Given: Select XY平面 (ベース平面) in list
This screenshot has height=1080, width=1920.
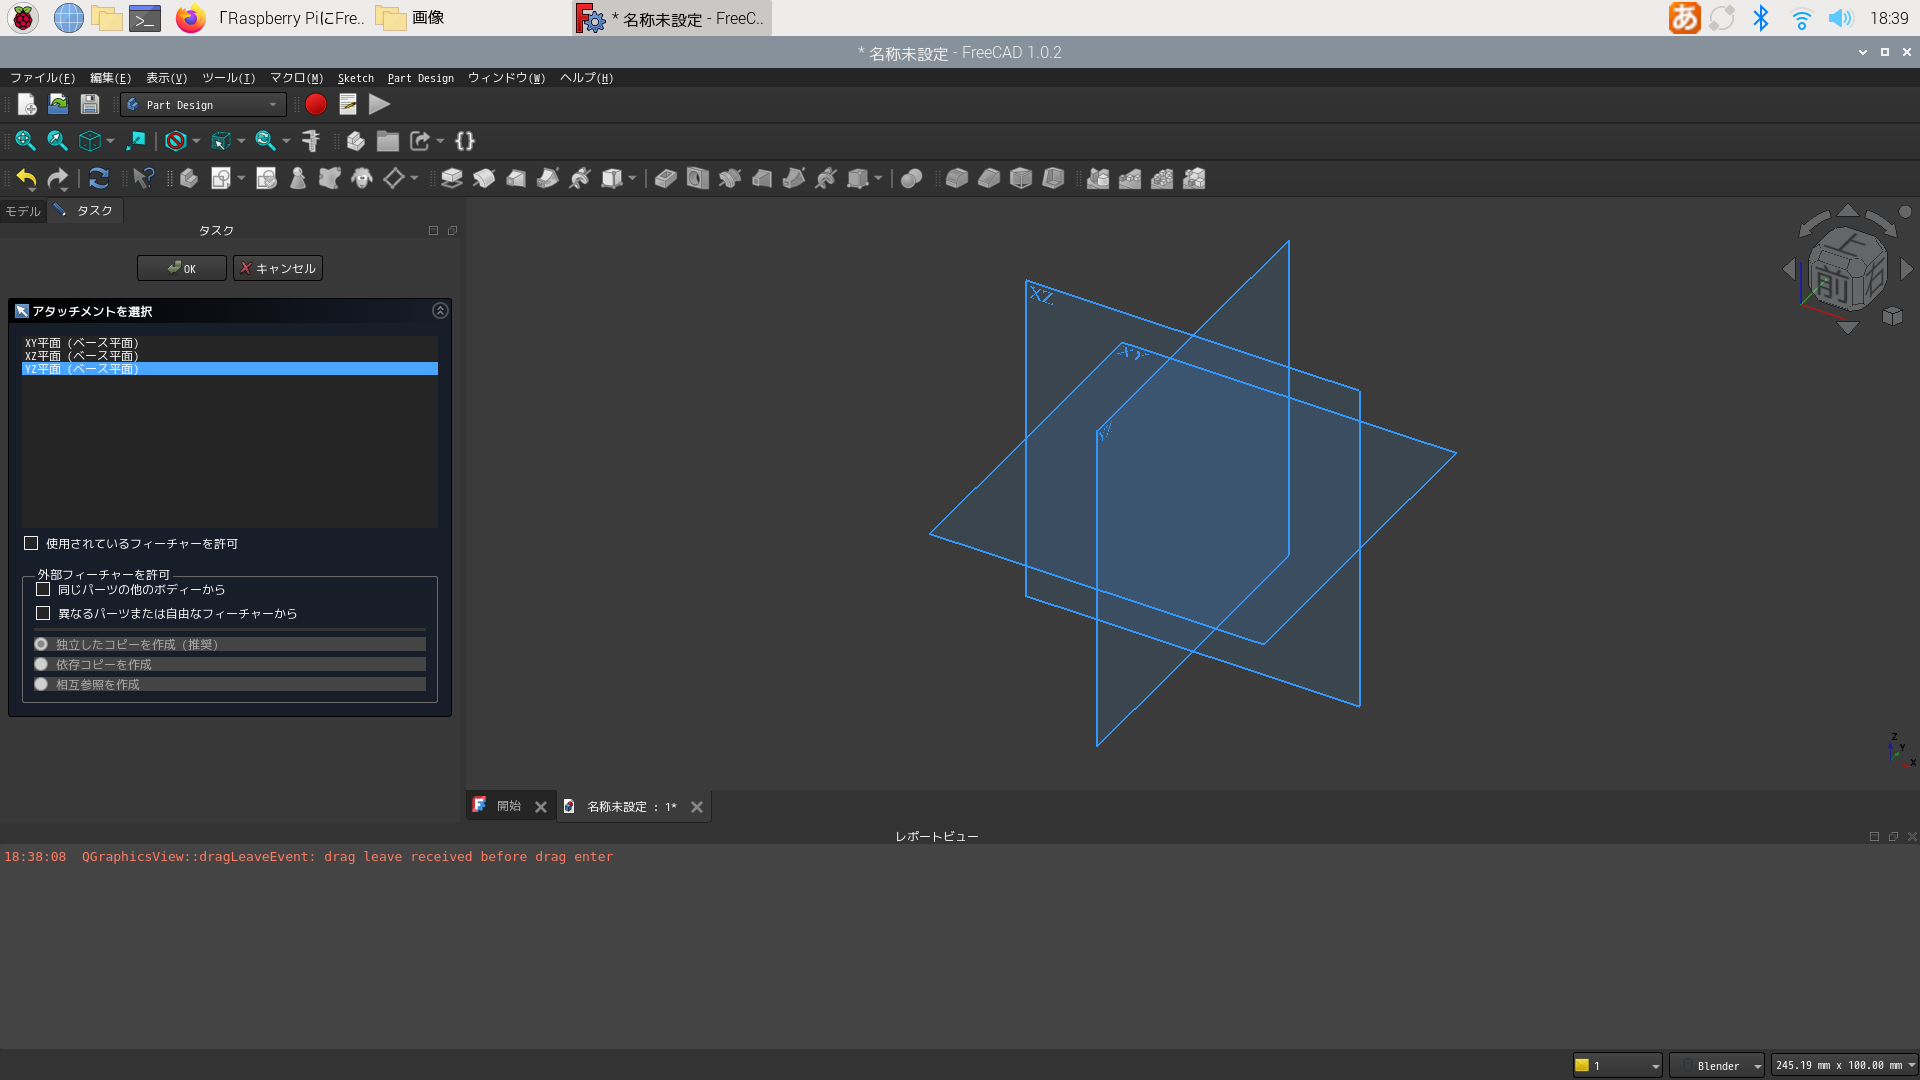Looking at the screenshot, I should point(82,343).
